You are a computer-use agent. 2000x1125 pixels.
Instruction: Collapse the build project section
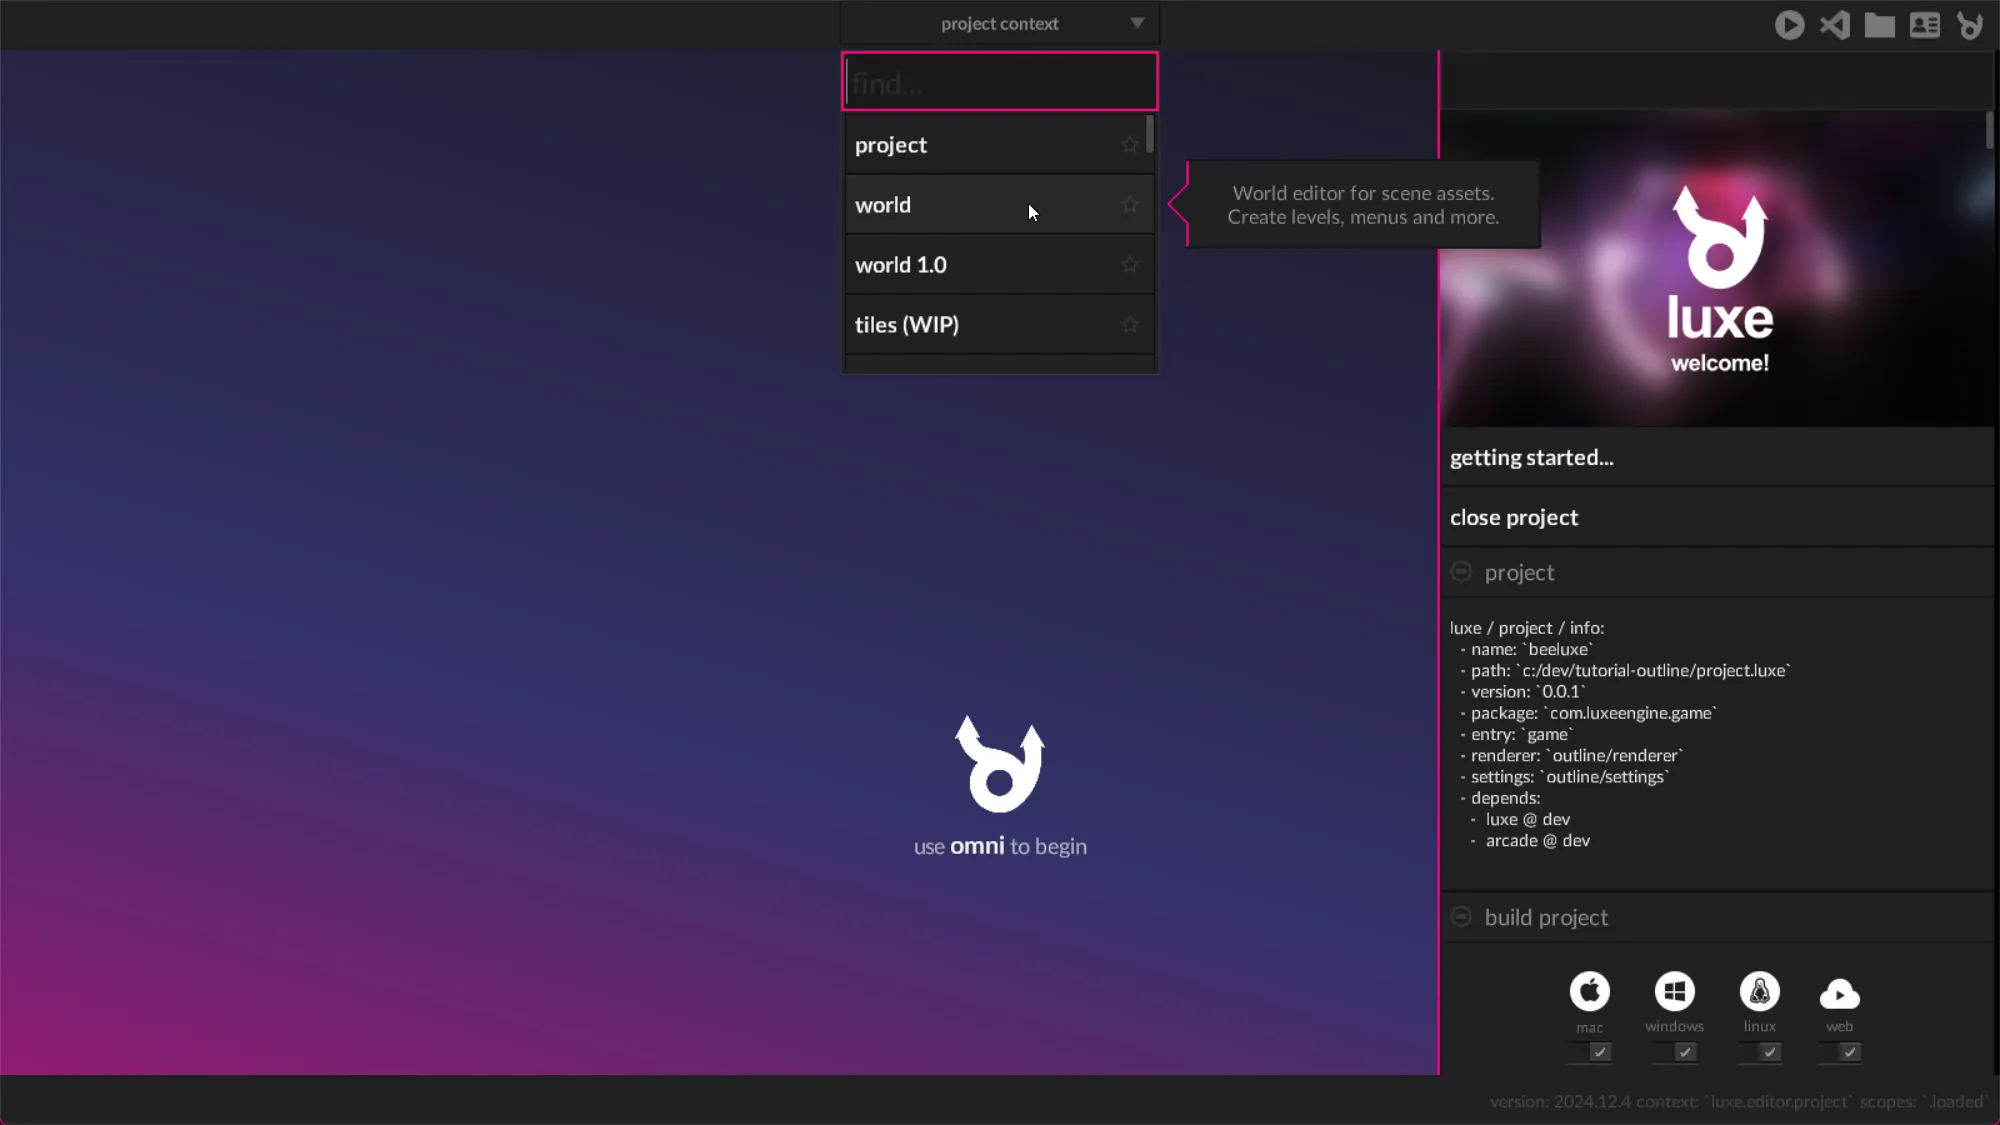[1461, 917]
